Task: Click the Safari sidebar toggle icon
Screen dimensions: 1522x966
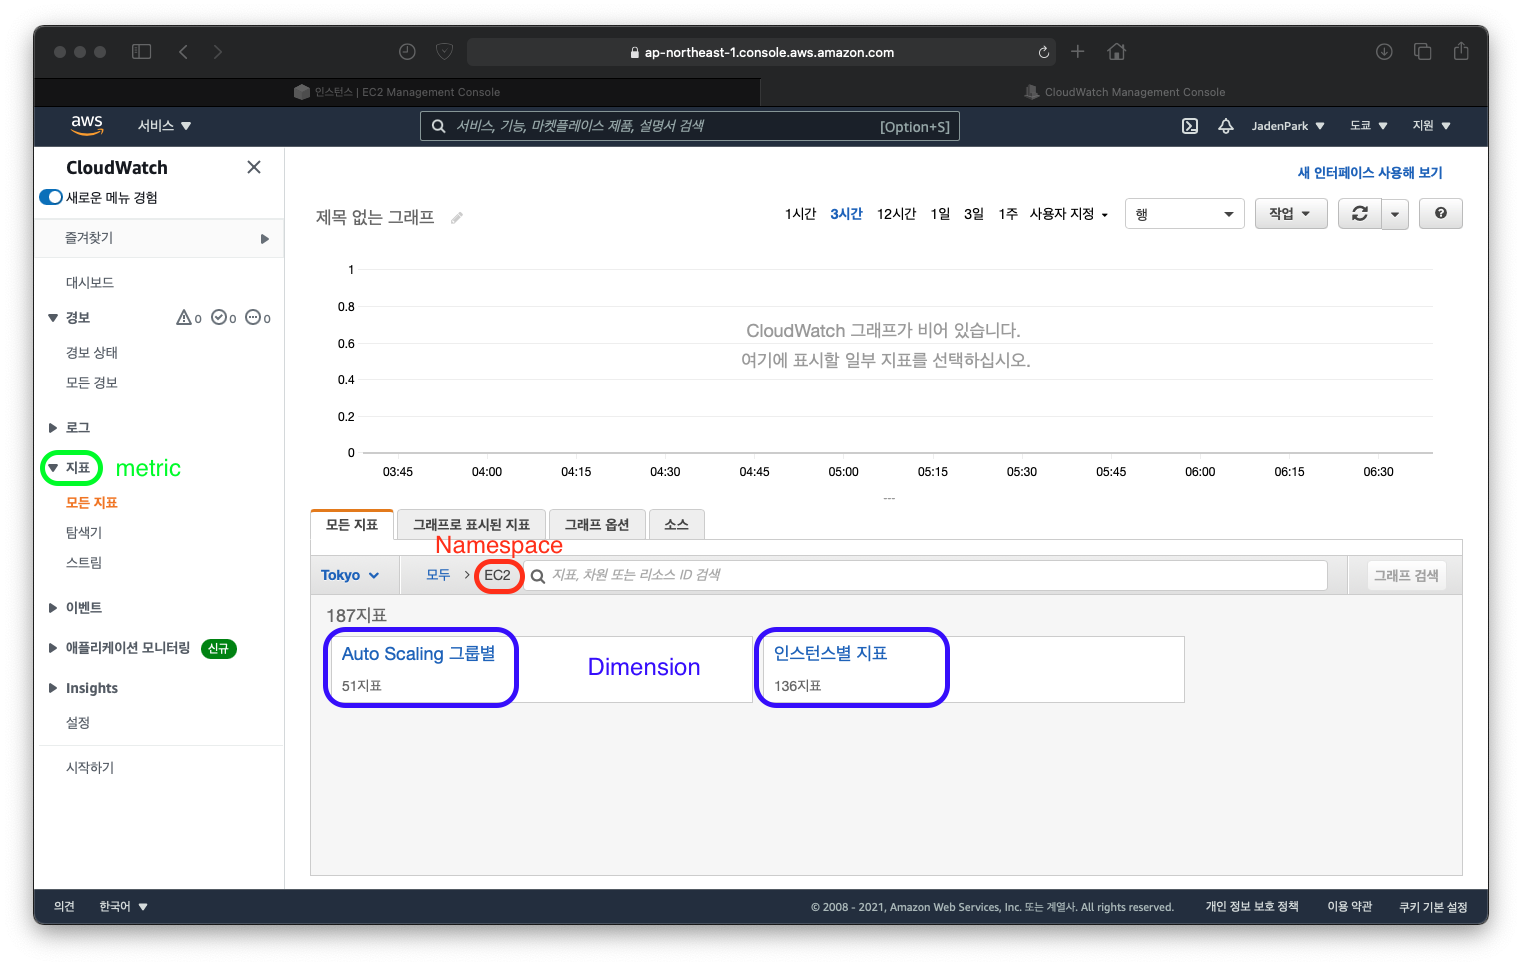Action: [141, 52]
